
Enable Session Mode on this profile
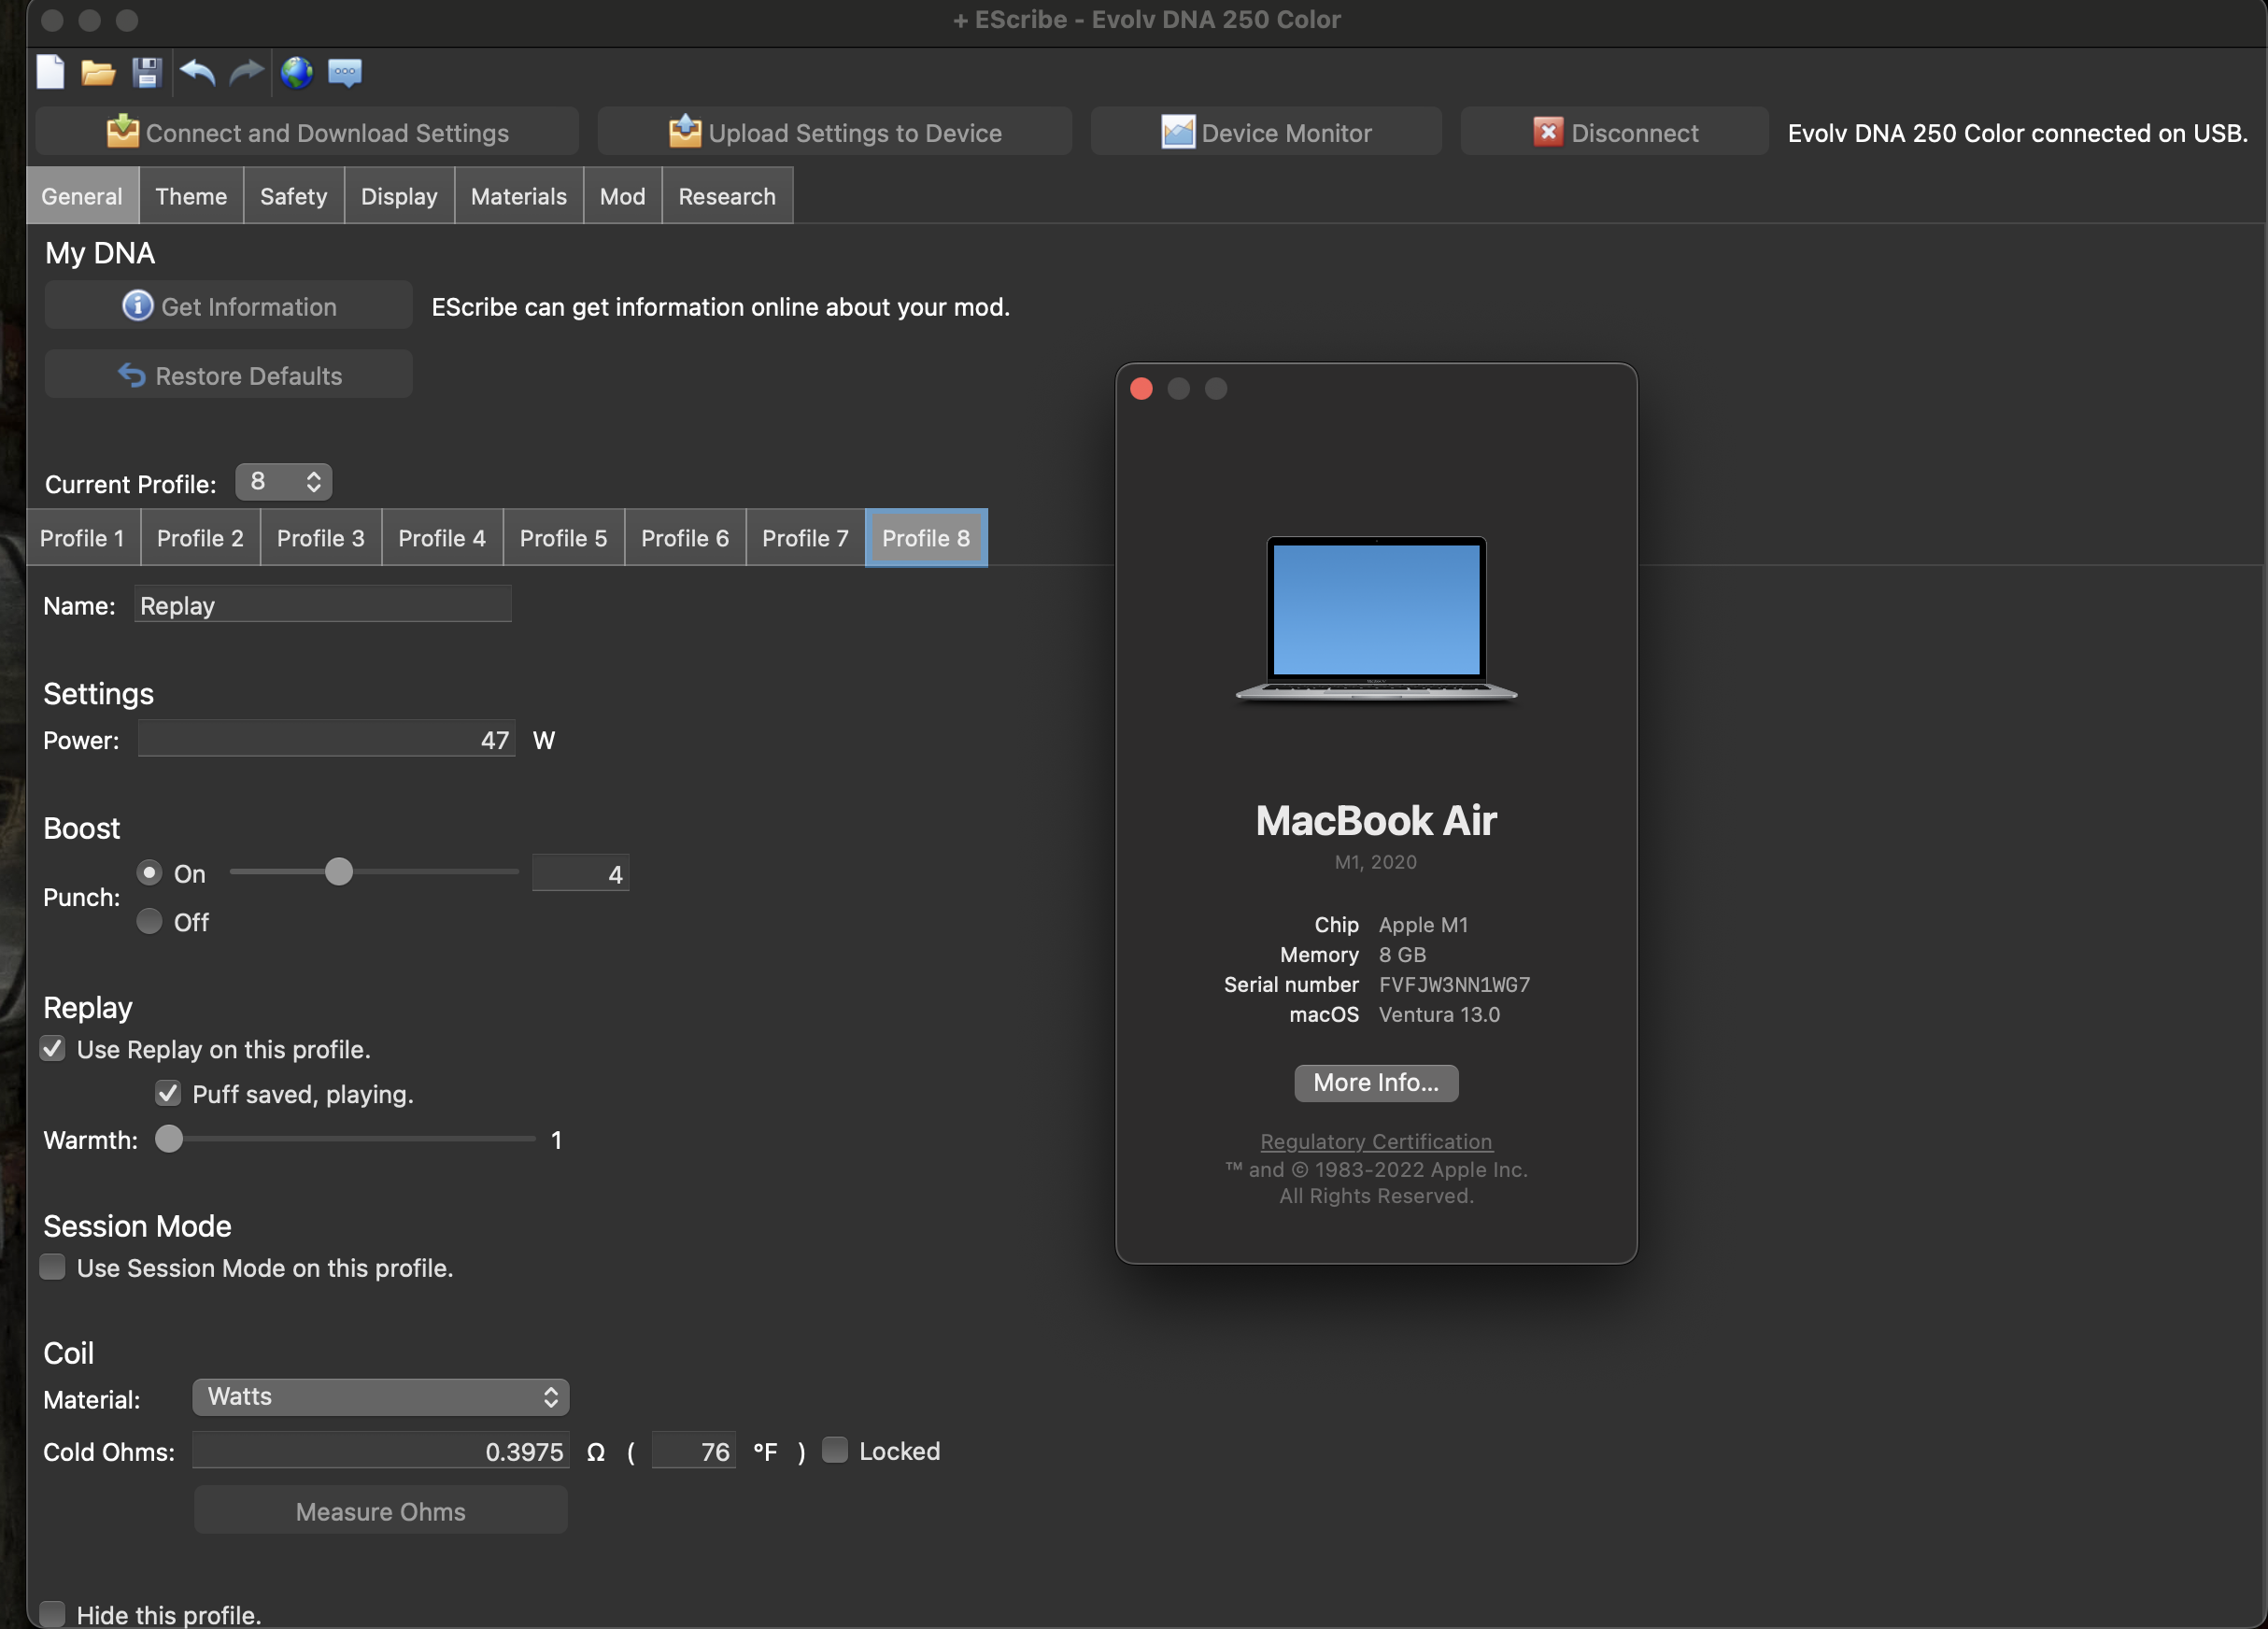[x=53, y=1267]
